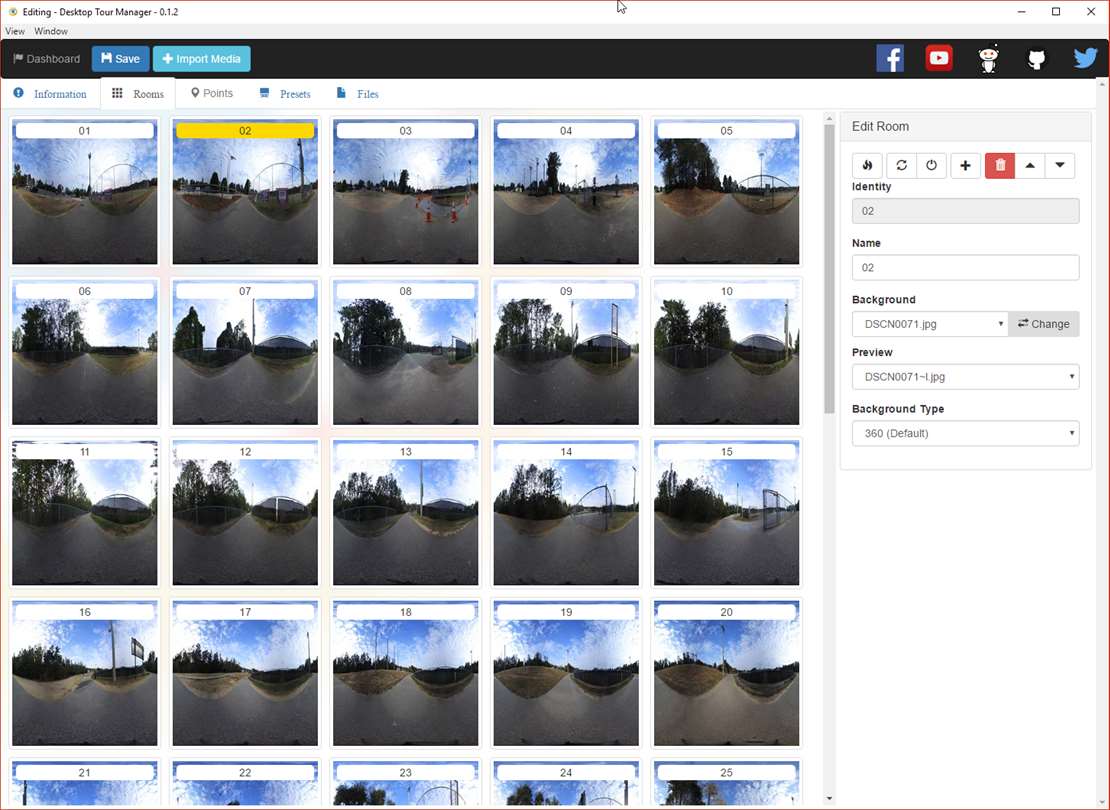The width and height of the screenshot is (1110, 810).
Task: Open Preview dropdown DSCN0071~l.jpg
Action: point(966,377)
